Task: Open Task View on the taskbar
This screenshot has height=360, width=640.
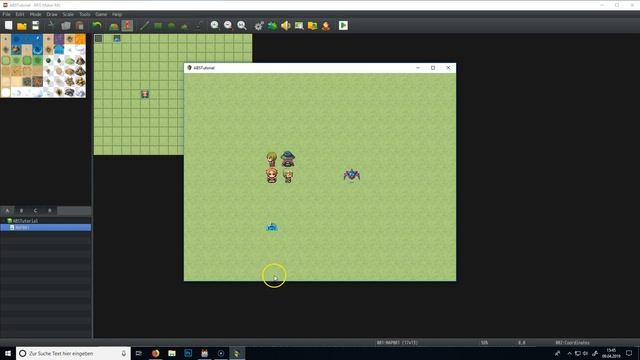Action: coord(139,353)
